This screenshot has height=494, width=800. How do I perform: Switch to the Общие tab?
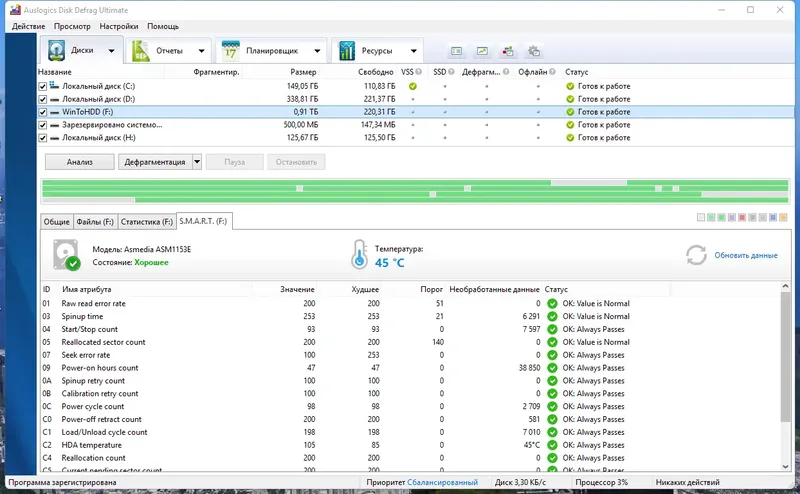[56, 221]
